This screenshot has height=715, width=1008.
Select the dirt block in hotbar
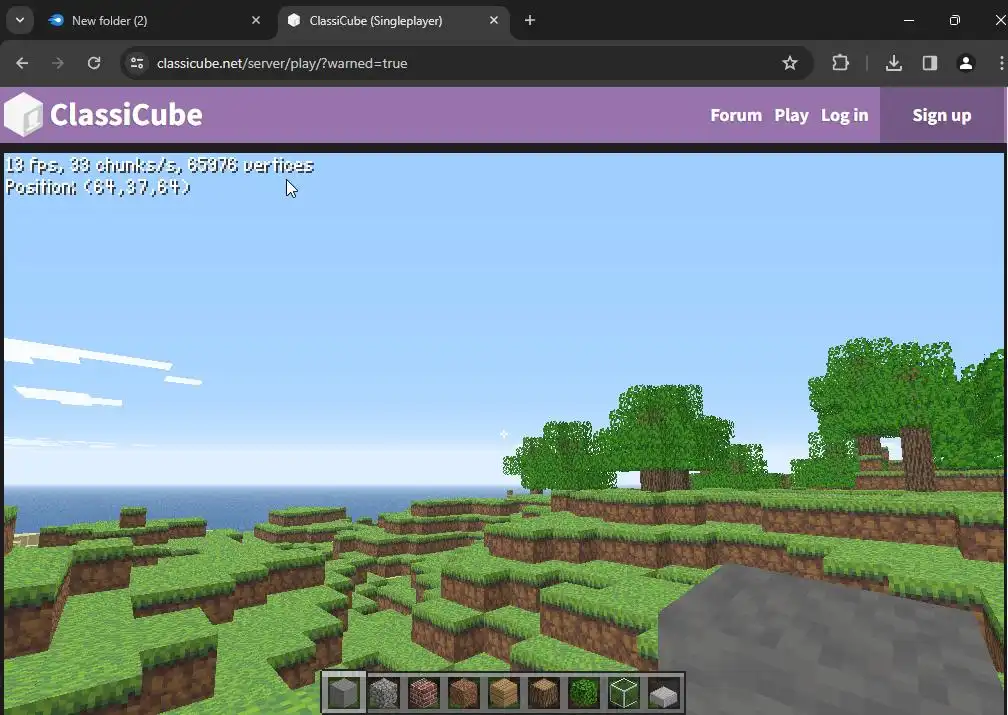tap(464, 693)
